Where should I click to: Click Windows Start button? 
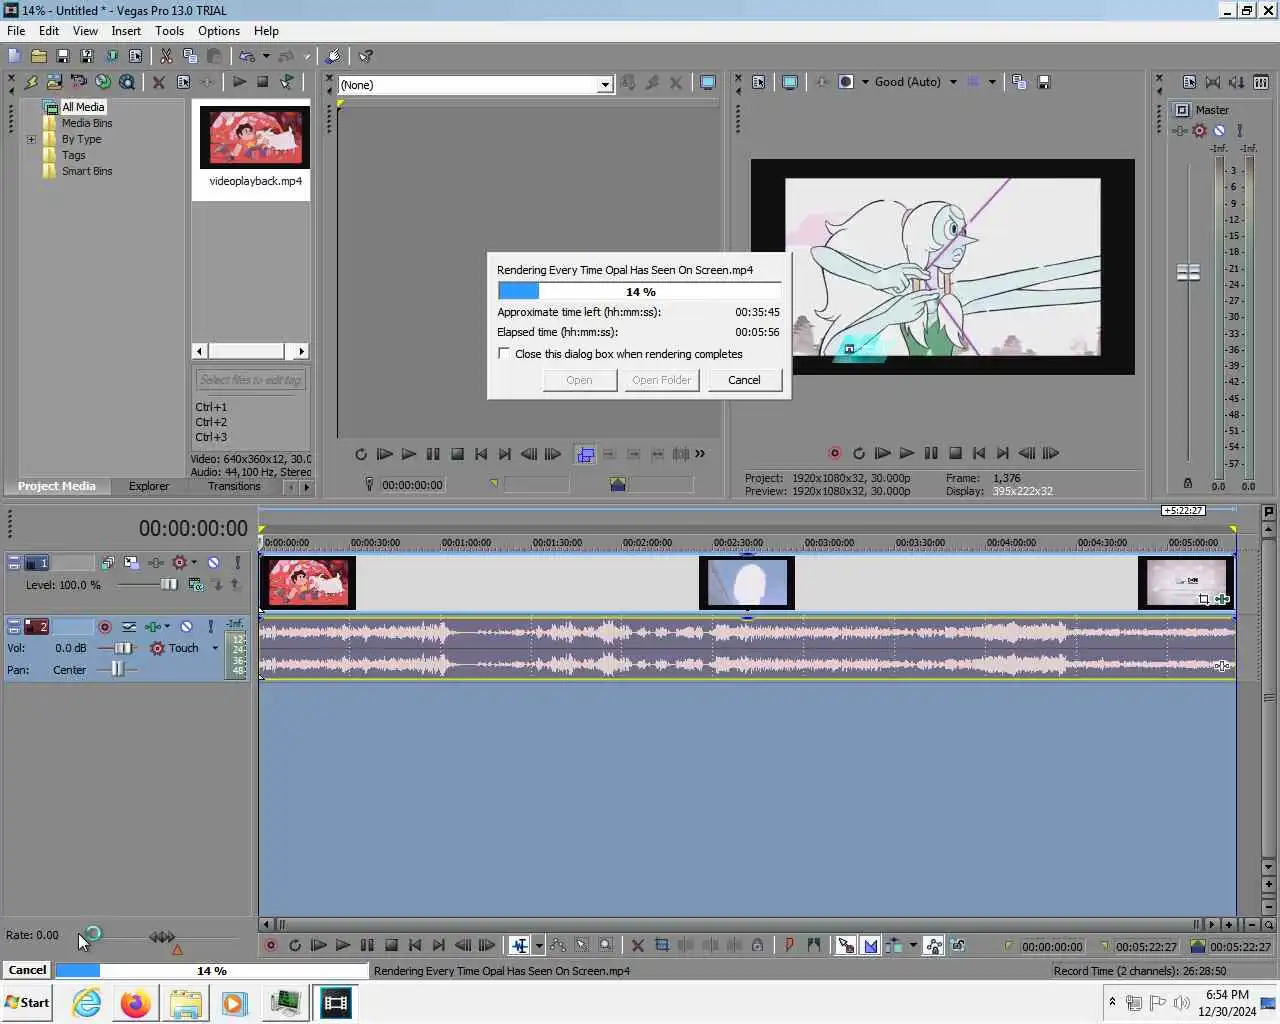27,1003
